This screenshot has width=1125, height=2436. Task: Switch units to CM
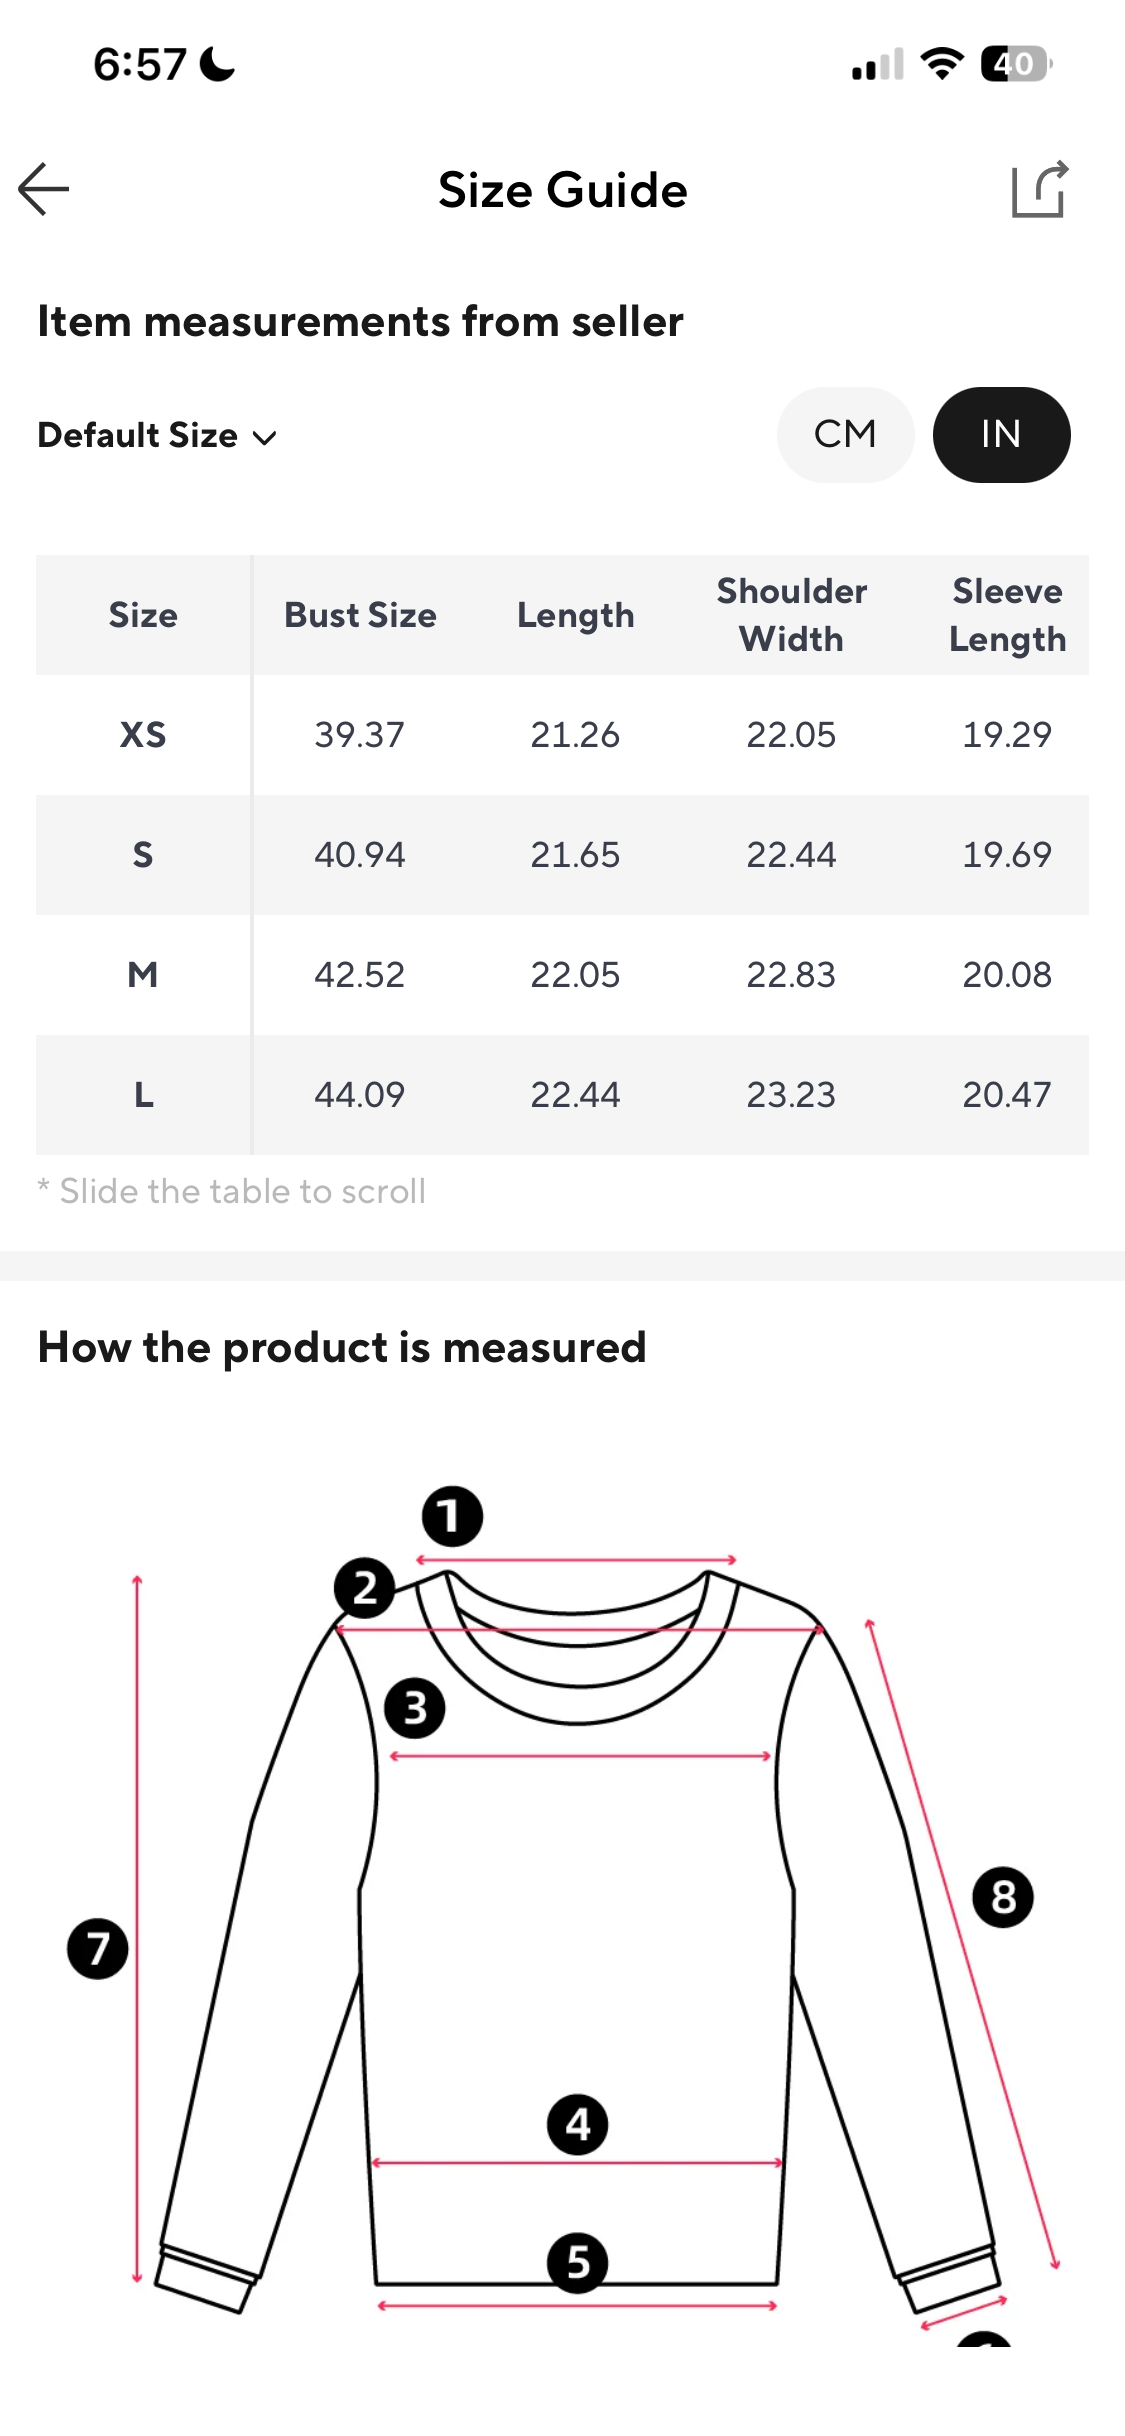[845, 435]
